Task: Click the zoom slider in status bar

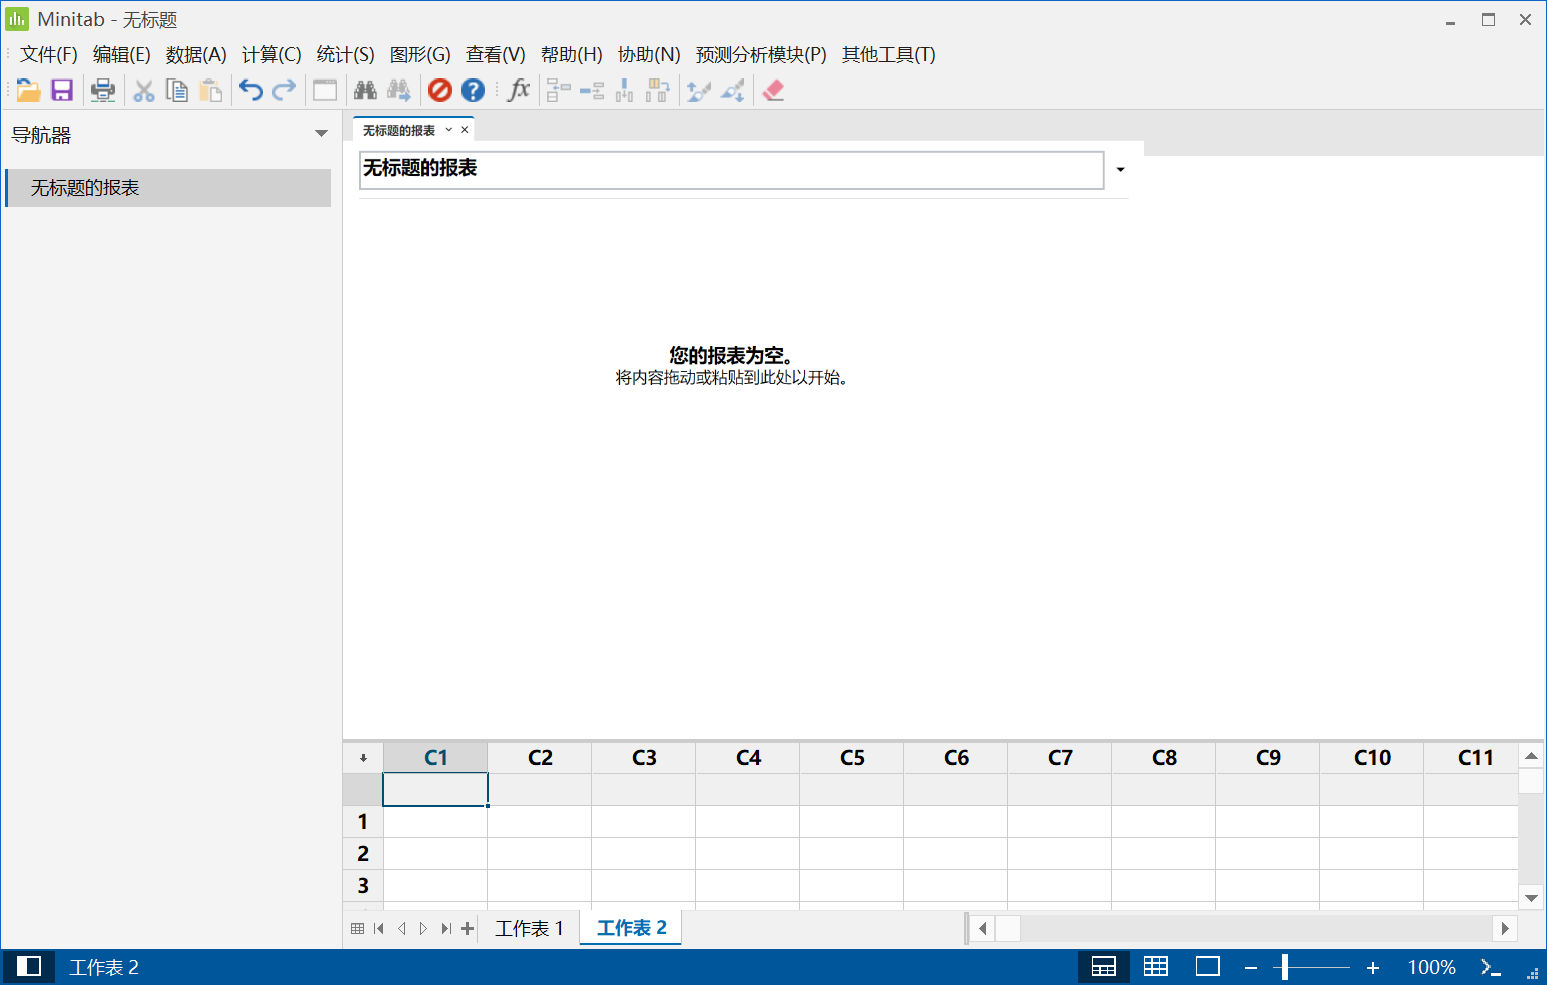Action: point(1311,967)
